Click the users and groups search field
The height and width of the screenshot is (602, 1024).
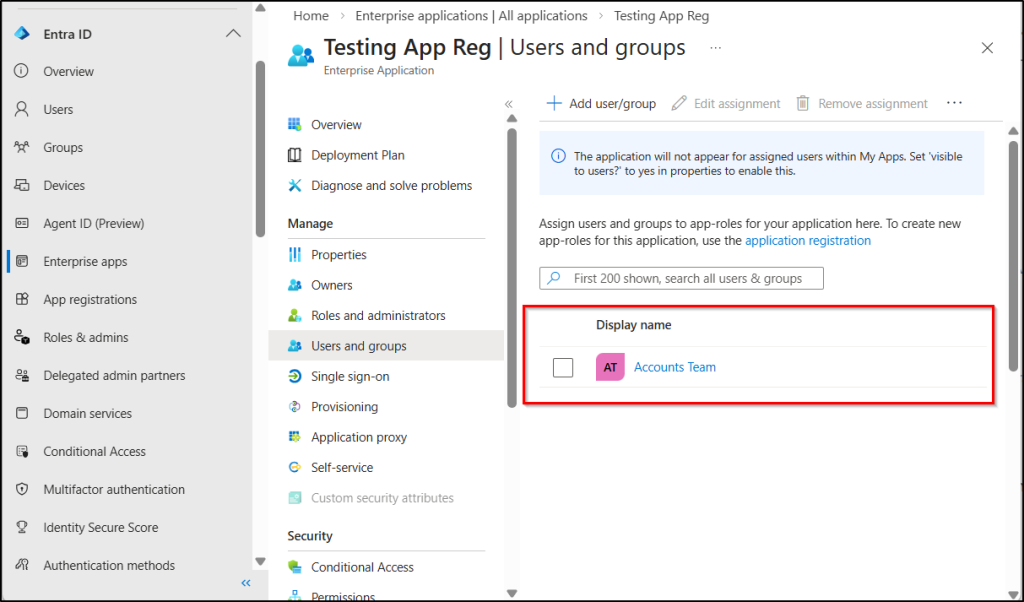[x=681, y=278]
